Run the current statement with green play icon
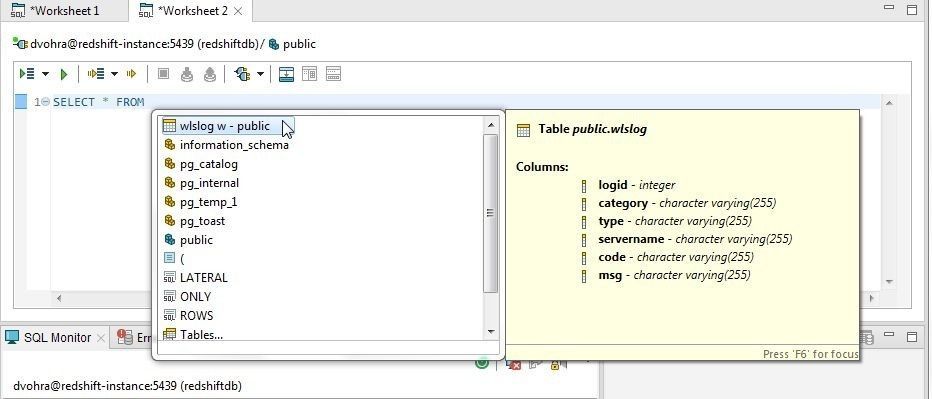The image size is (932, 399). coord(64,74)
